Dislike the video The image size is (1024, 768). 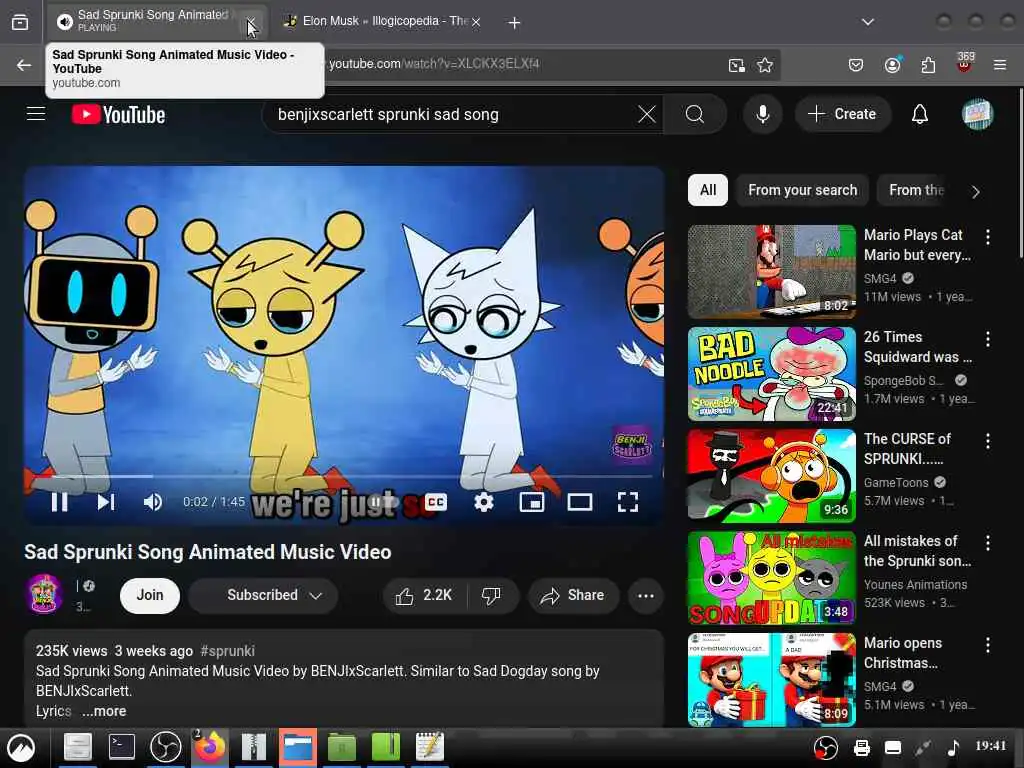[x=492, y=595]
